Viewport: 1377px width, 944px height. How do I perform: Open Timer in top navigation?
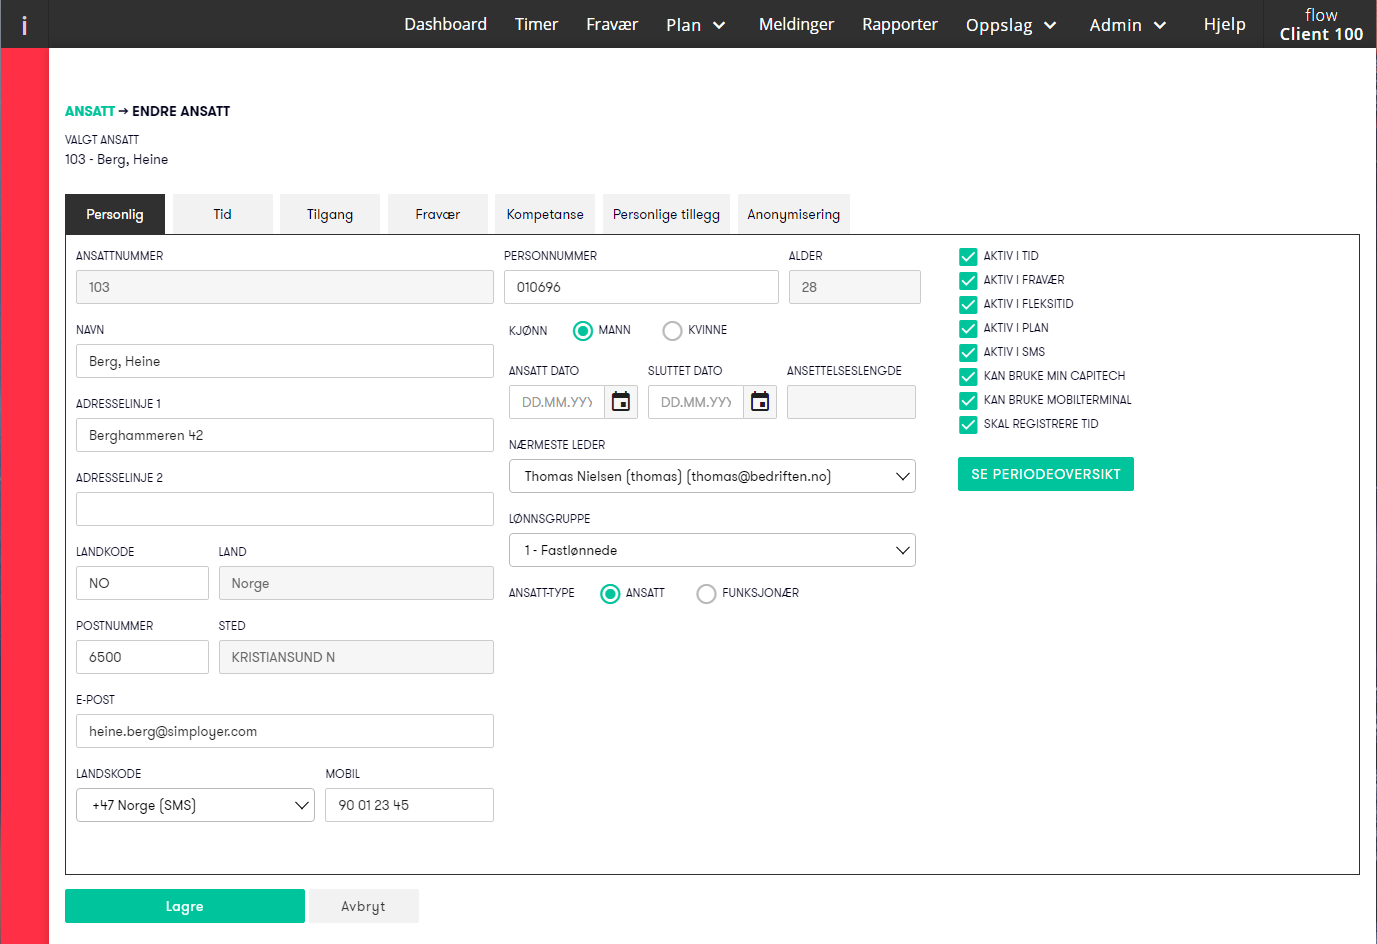(x=536, y=24)
